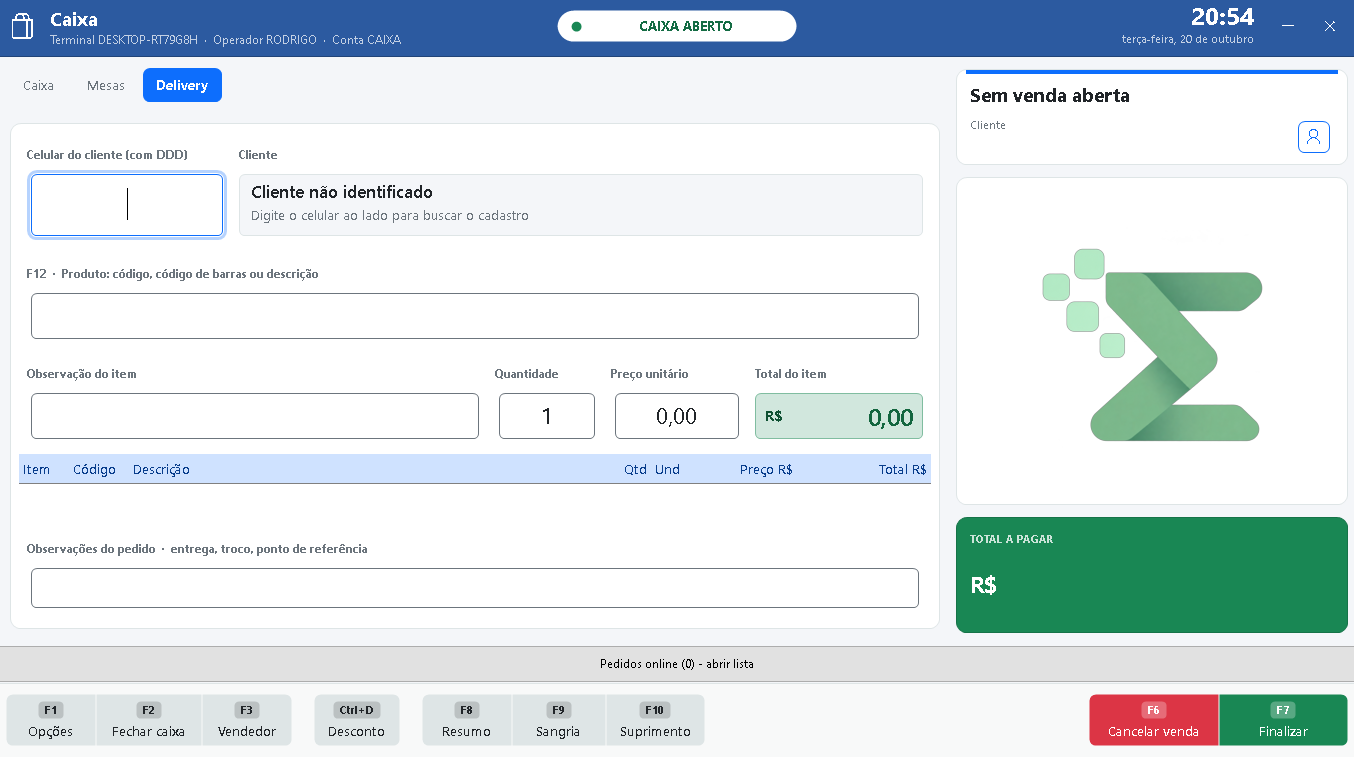Close the Caixa window
Image resolution: width=1354 pixels, height=757 pixels.
pos(1330,26)
